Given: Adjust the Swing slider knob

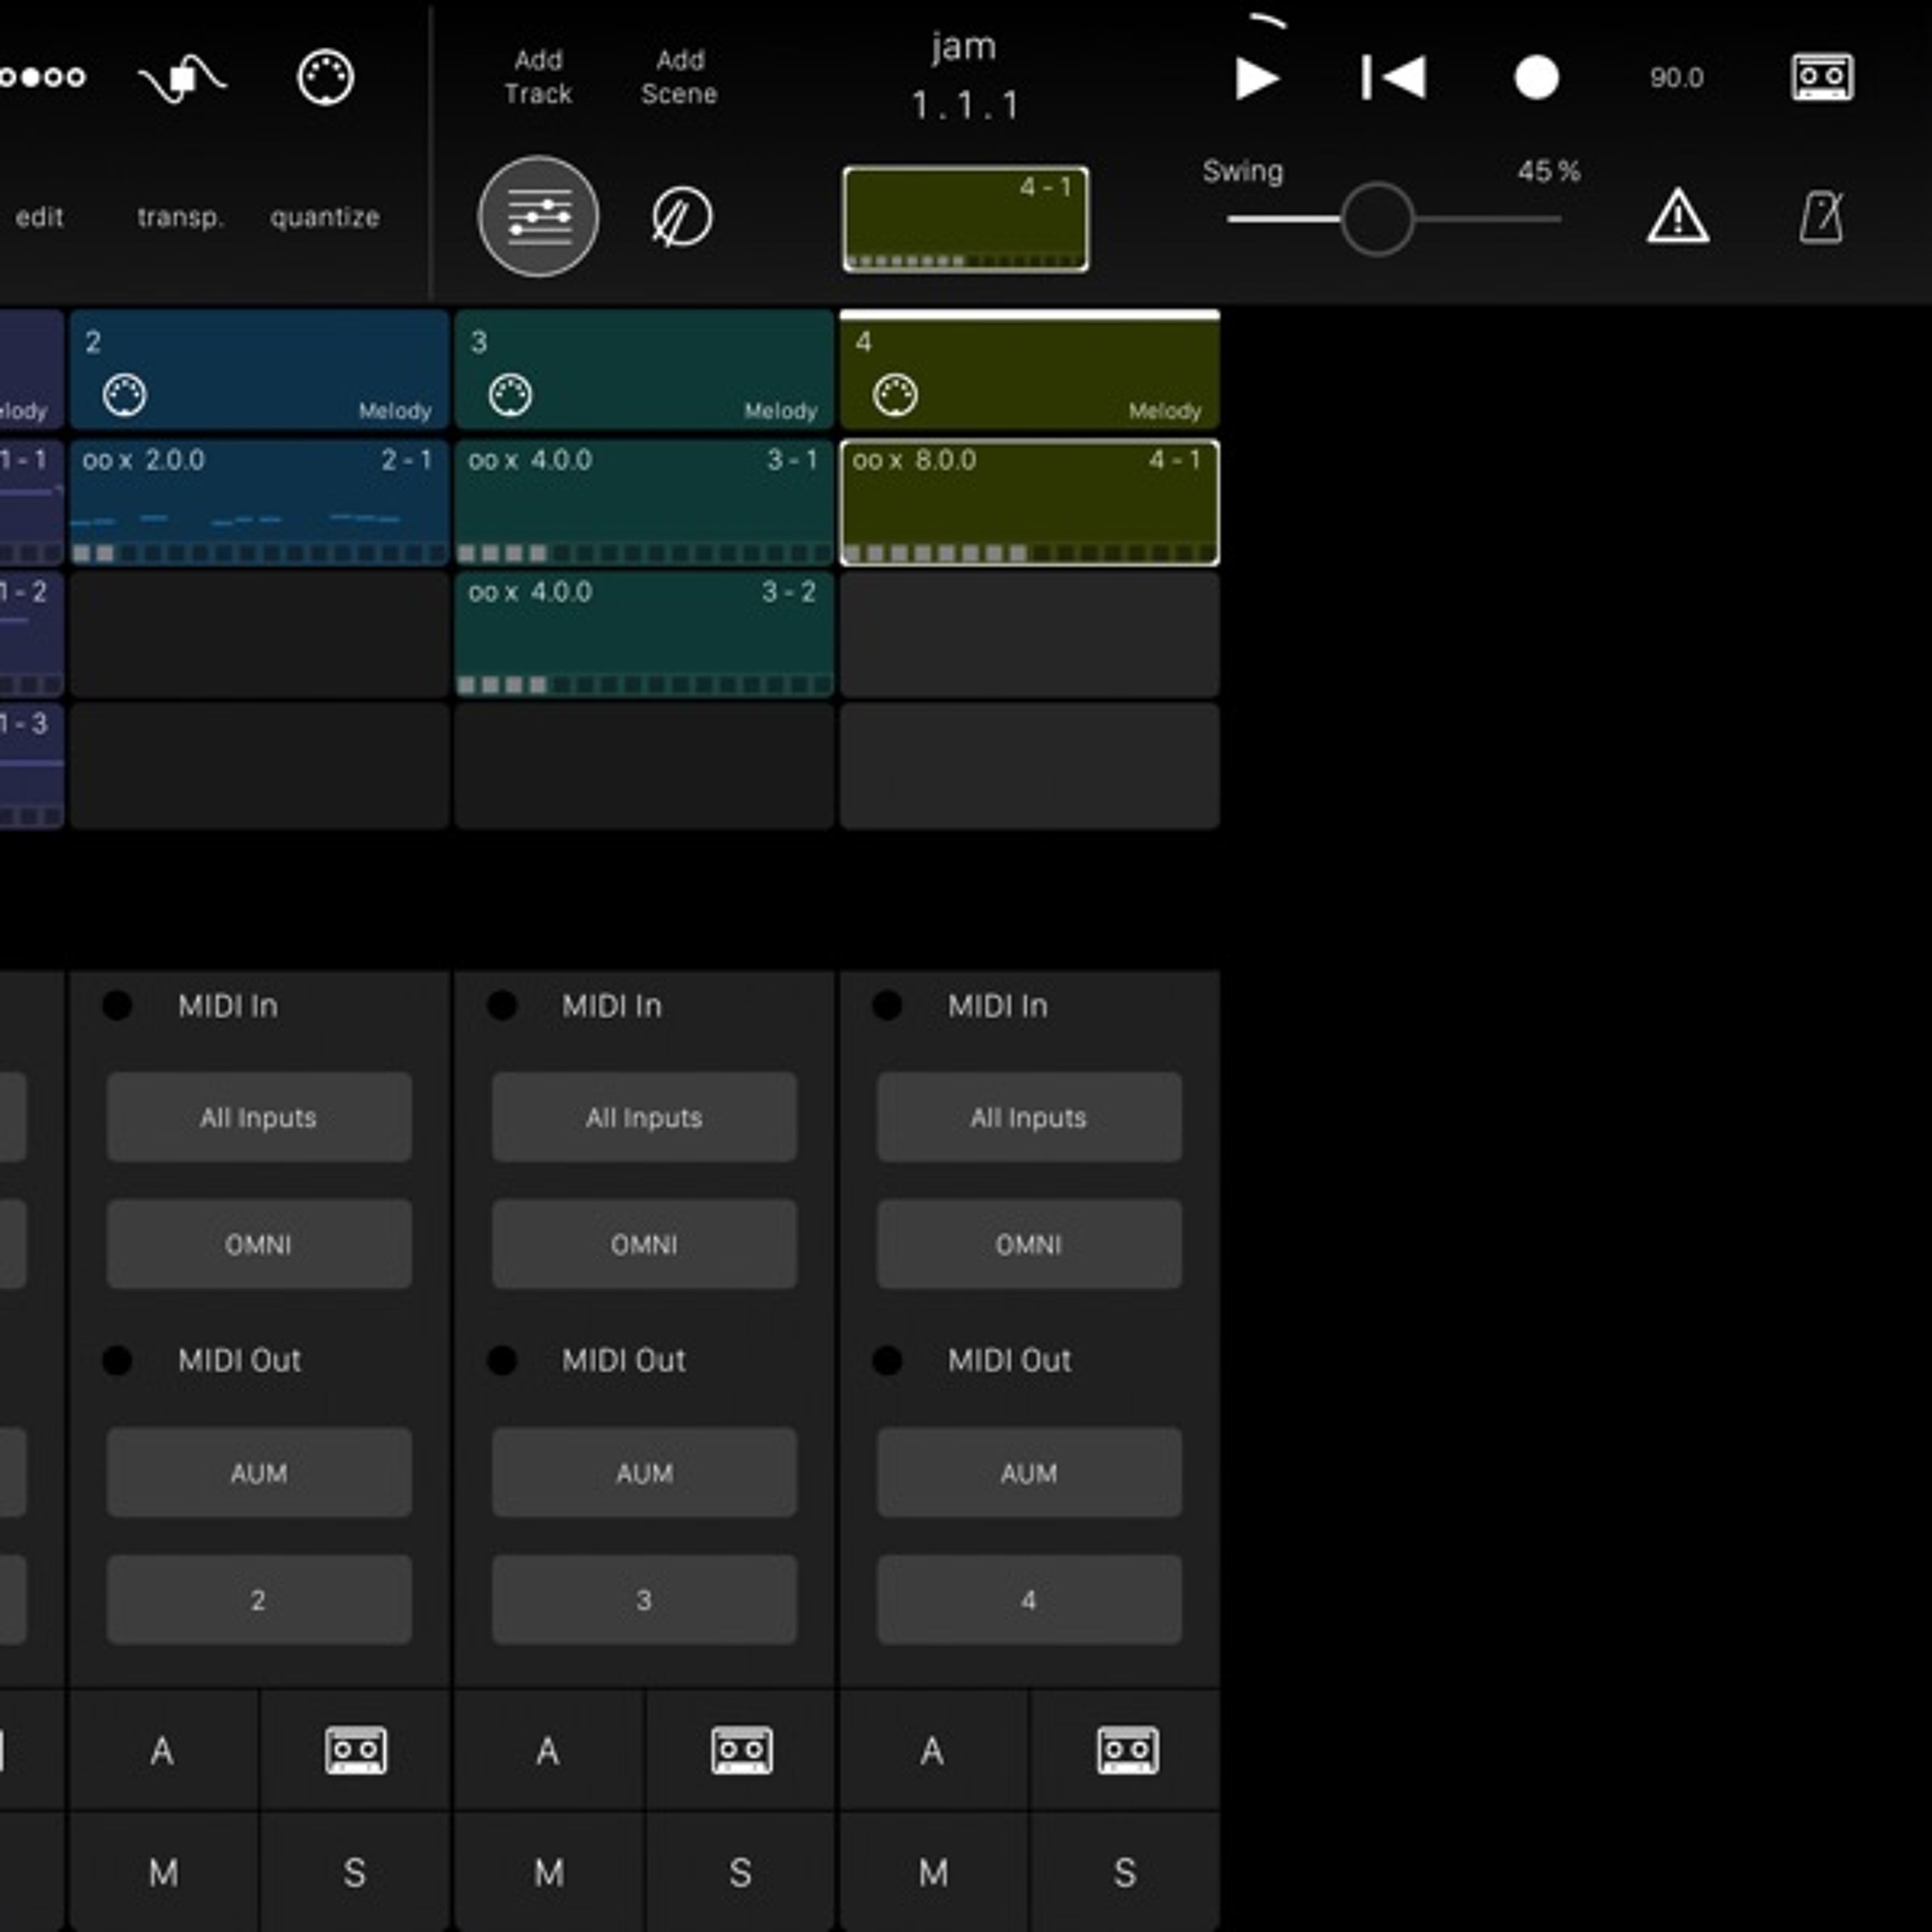Looking at the screenshot, I should pyautogui.click(x=1377, y=219).
